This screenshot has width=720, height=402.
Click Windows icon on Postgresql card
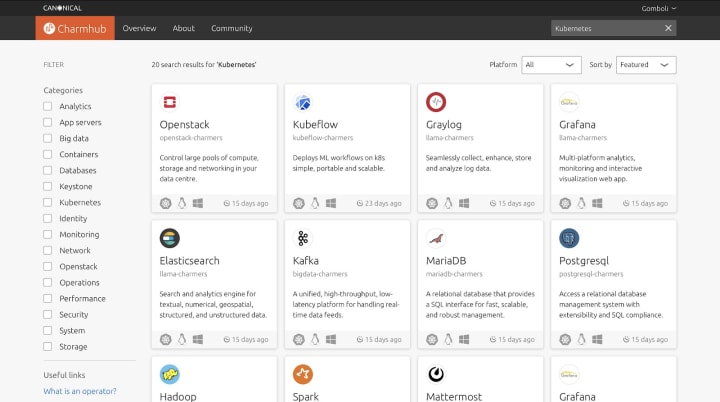(x=597, y=339)
